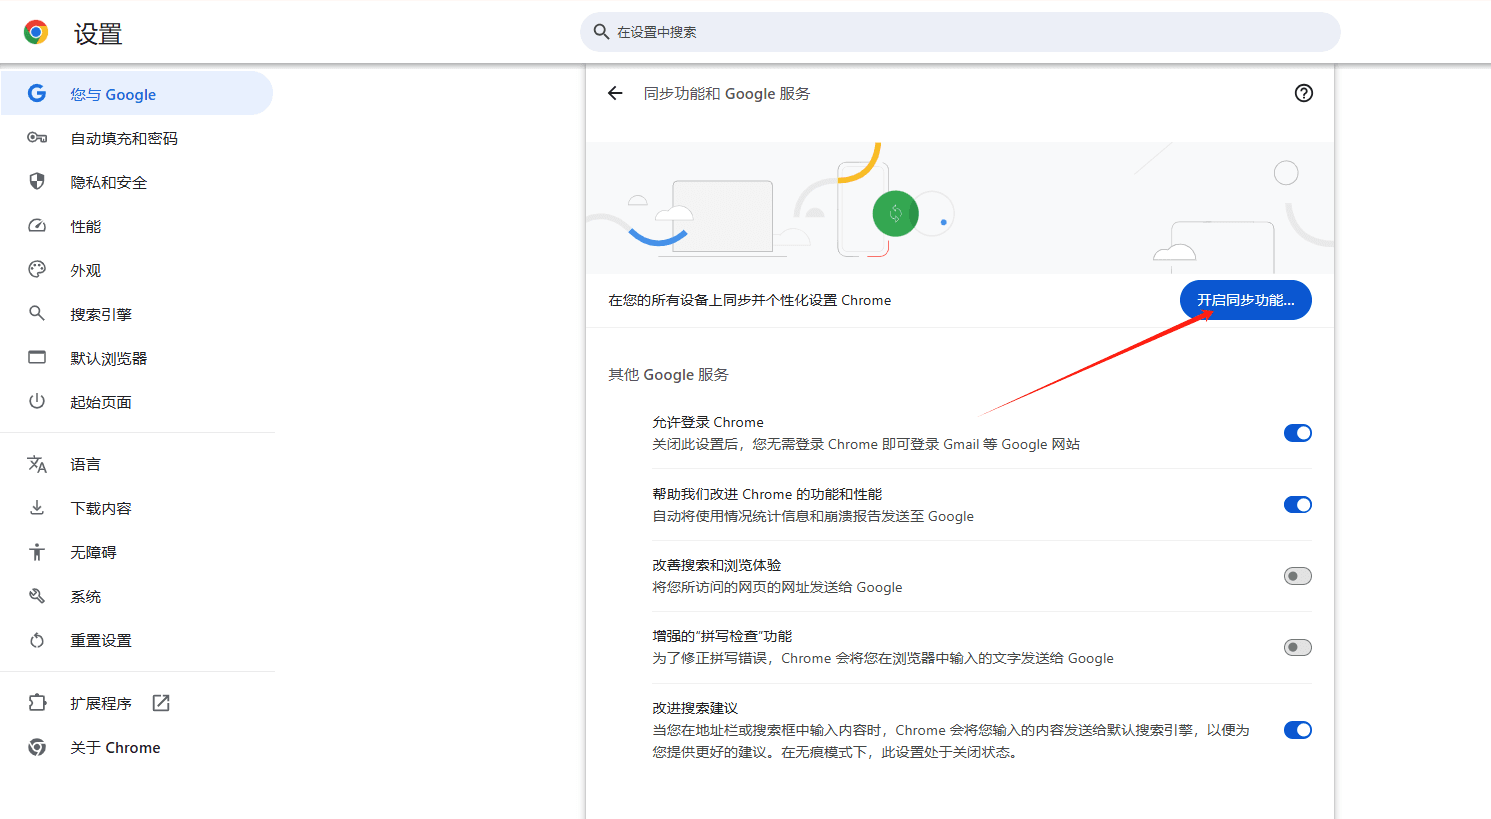Viewport: 1491px width, 819px height.
Task: Select 系统 in sidebar
Action: [x=136, y=596]
